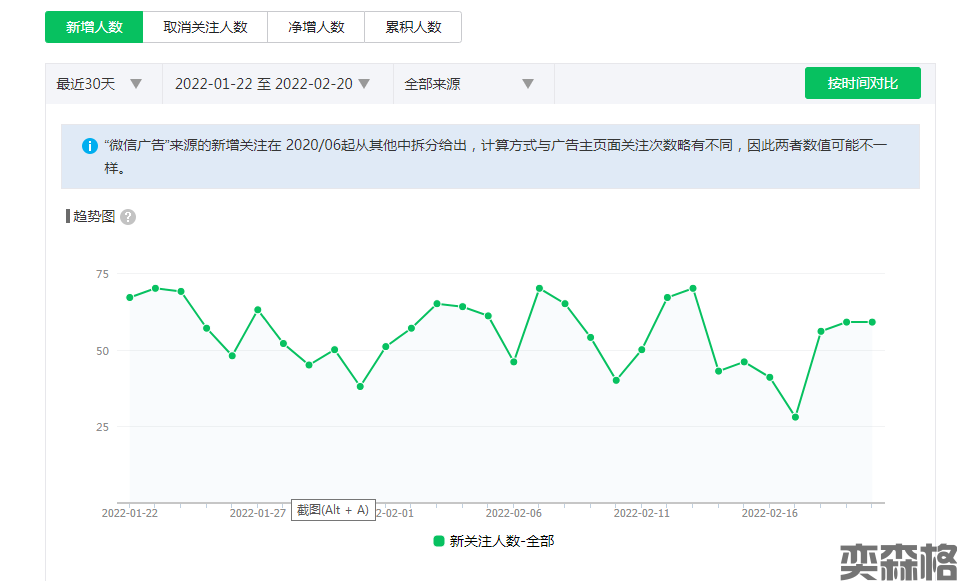Click the help question mark beside 趋势图
Viewport: 957px width, 581px height.
(x=128, y=217)
